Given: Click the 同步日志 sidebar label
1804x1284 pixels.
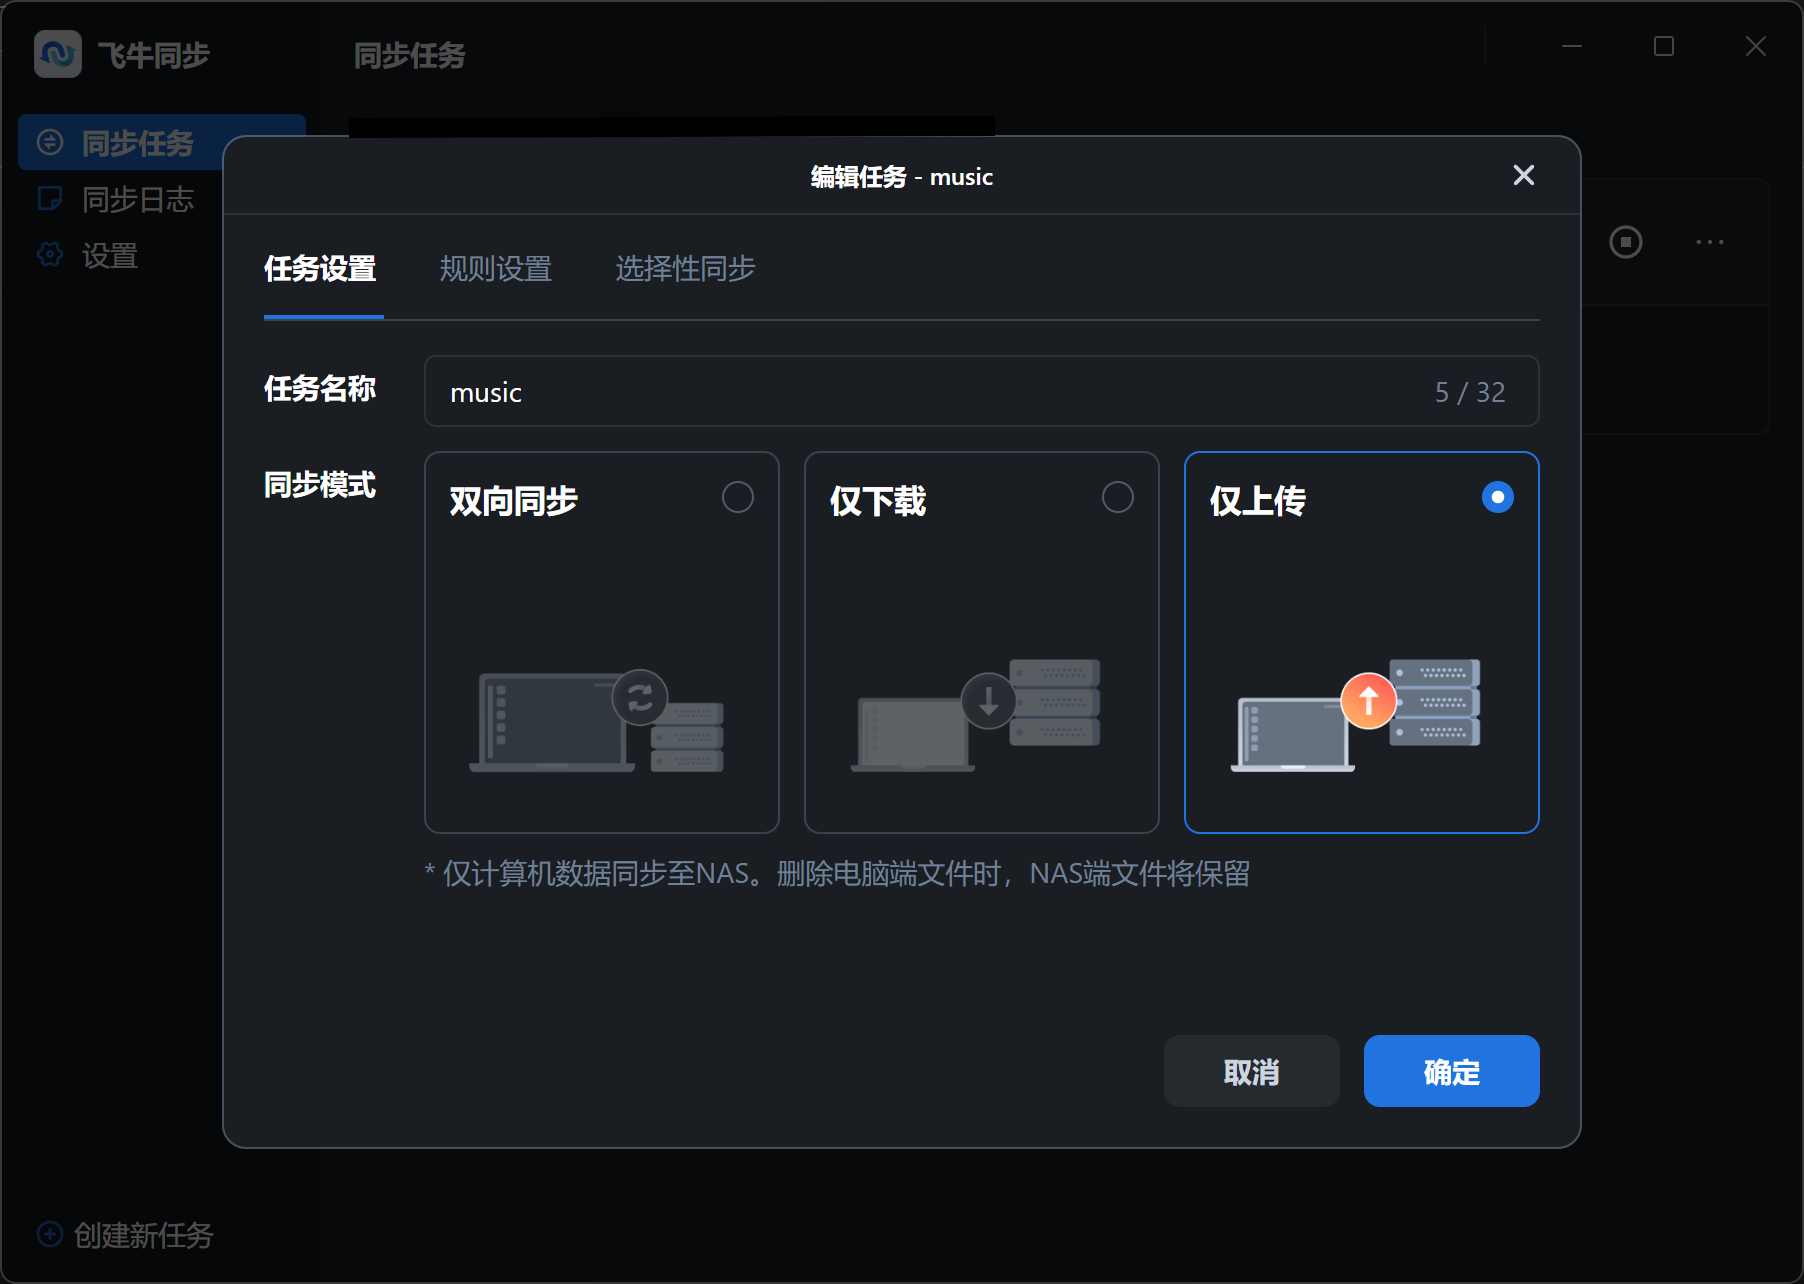Looking at the screenshot, I should (138, 200).
